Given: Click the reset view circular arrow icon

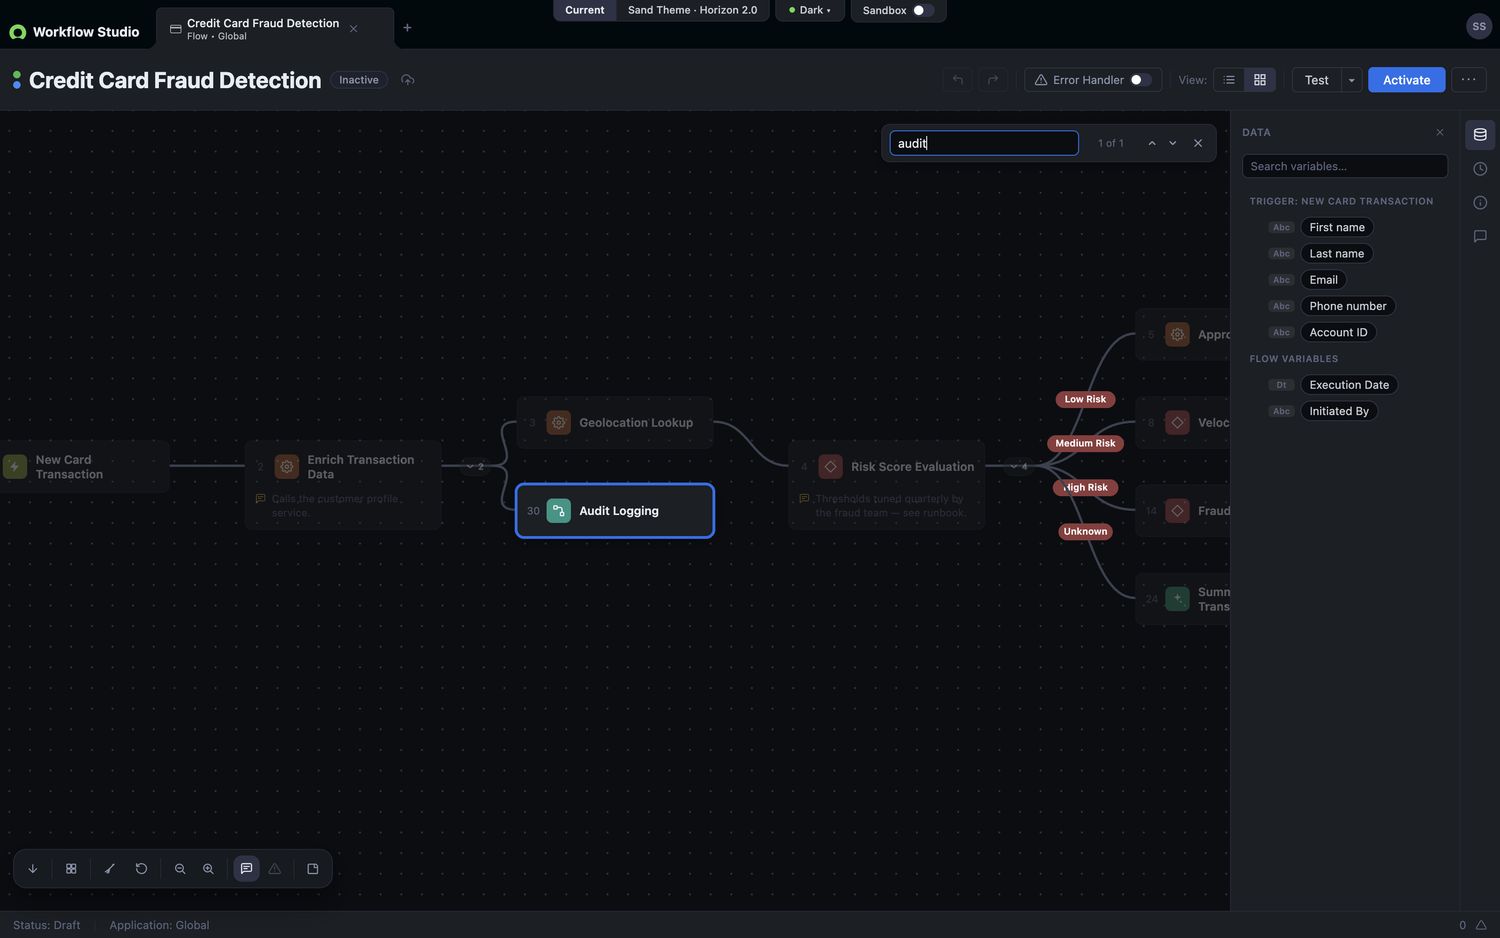Looking at the screenshot, I should (141, 869).
